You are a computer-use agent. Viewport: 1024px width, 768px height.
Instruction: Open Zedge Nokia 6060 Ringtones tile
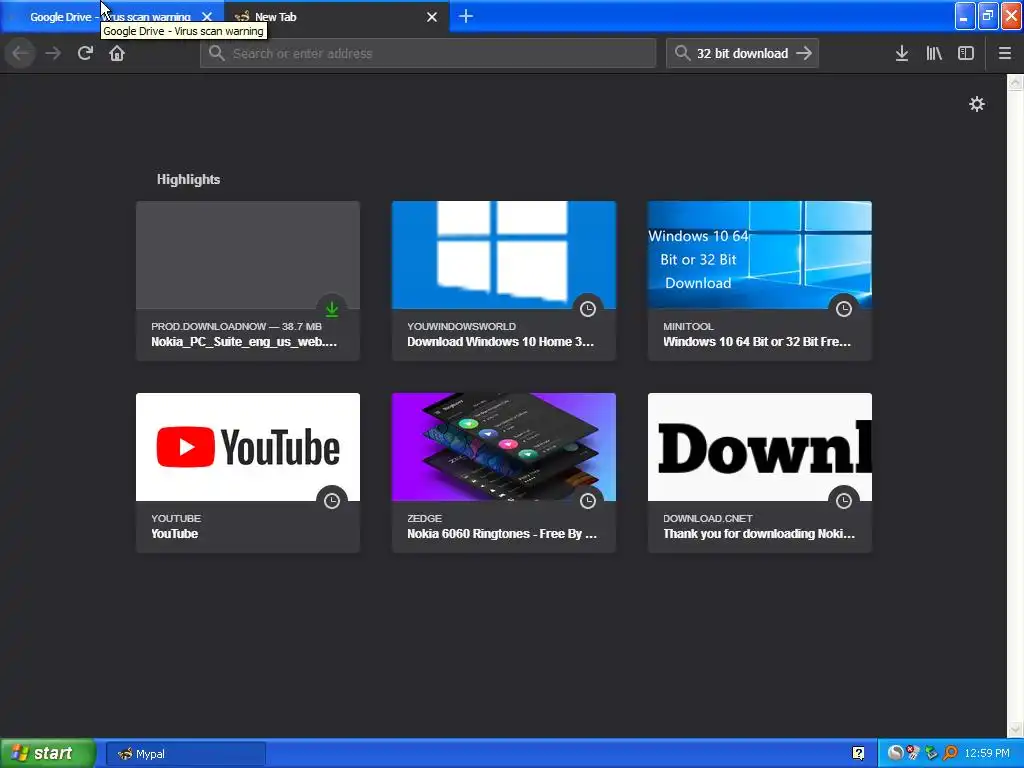tap(504, 473)
